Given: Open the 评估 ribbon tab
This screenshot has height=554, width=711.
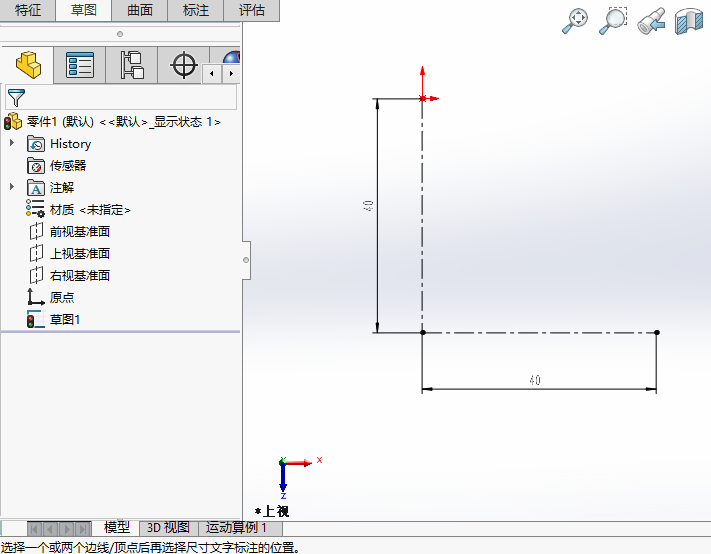Looking at the screenshot, I should (252, 10).
